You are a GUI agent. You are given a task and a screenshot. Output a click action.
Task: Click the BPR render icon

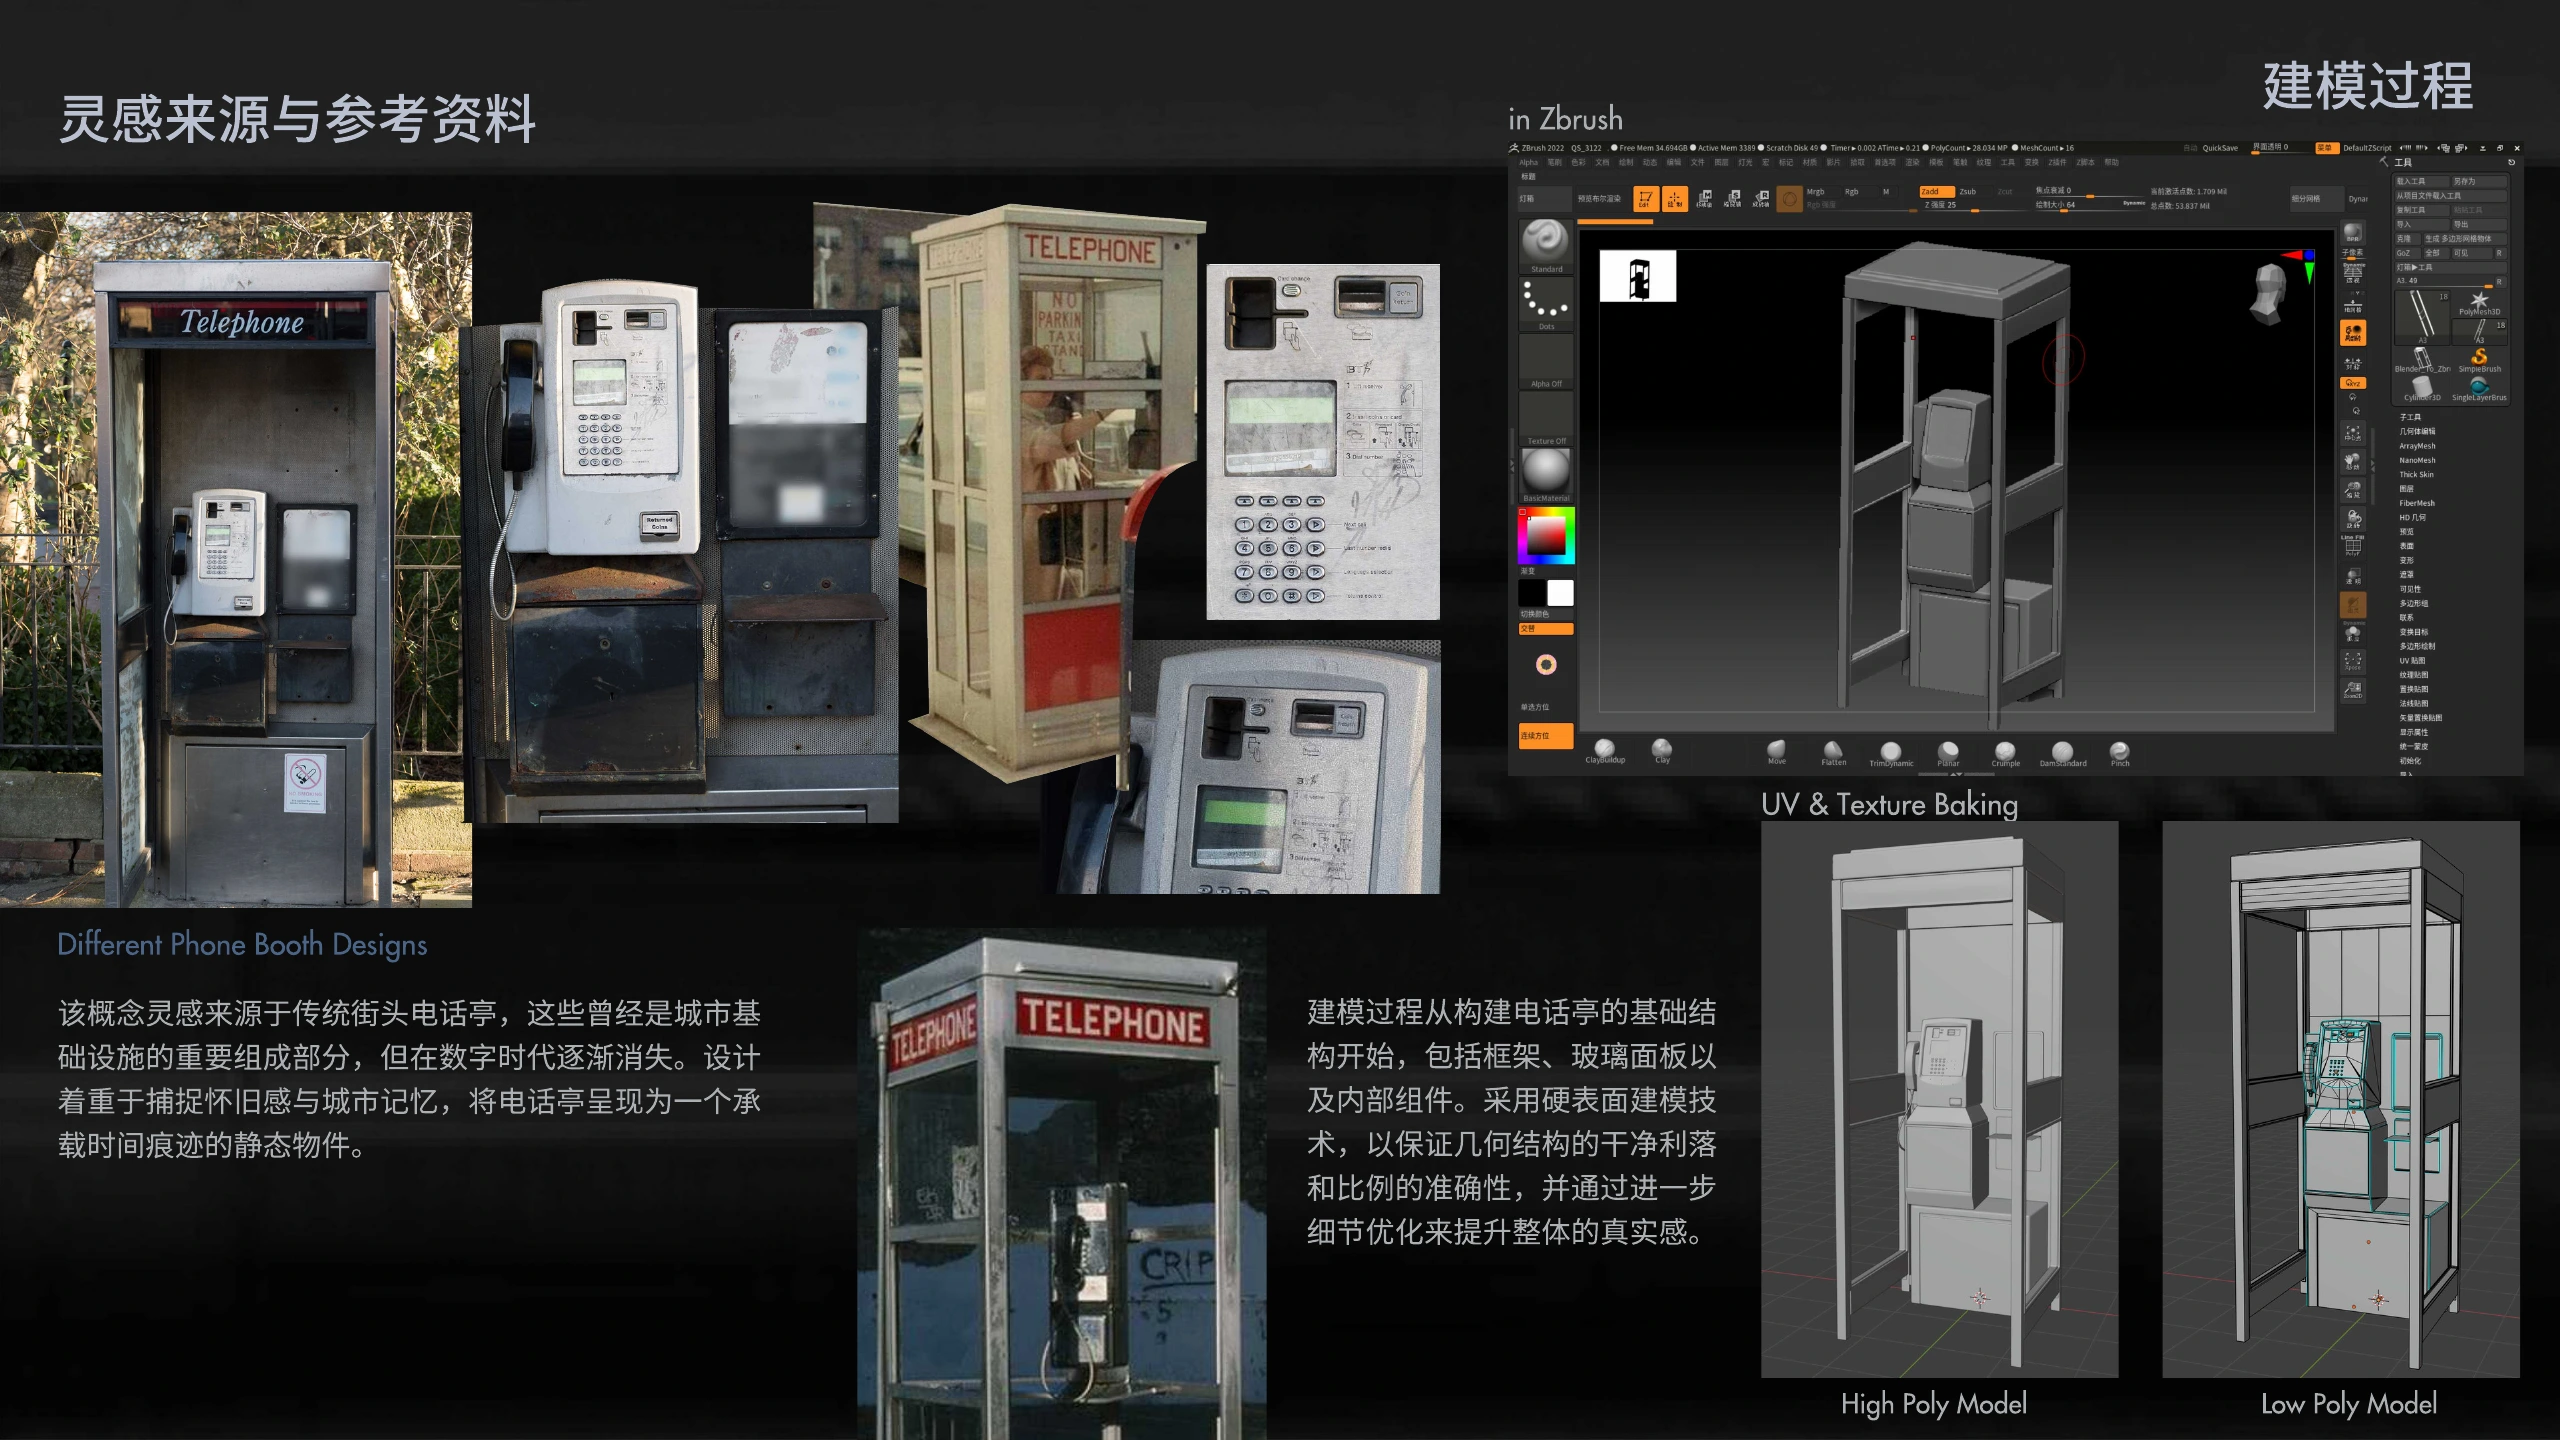coord(2353,233)
